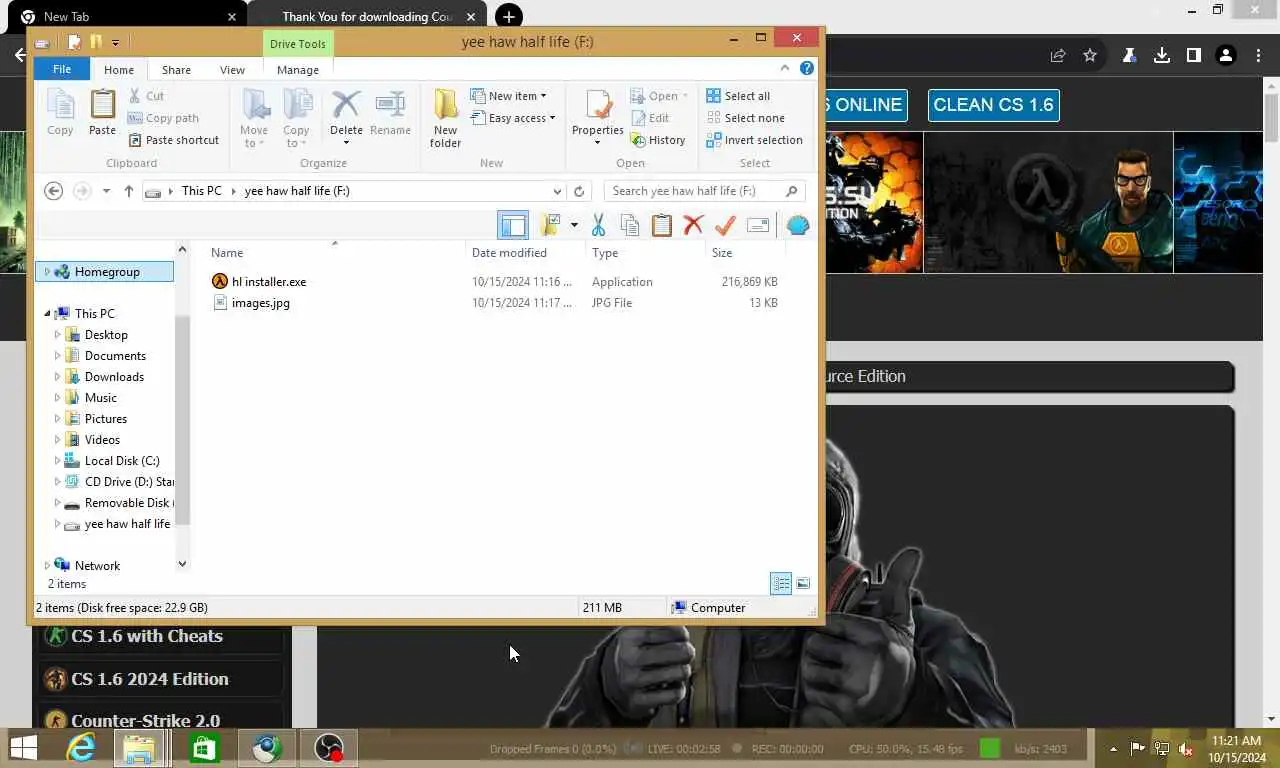Open the Easy access dropdown
This screenshot has width=1280, height=768.
(x=513, y=118)
